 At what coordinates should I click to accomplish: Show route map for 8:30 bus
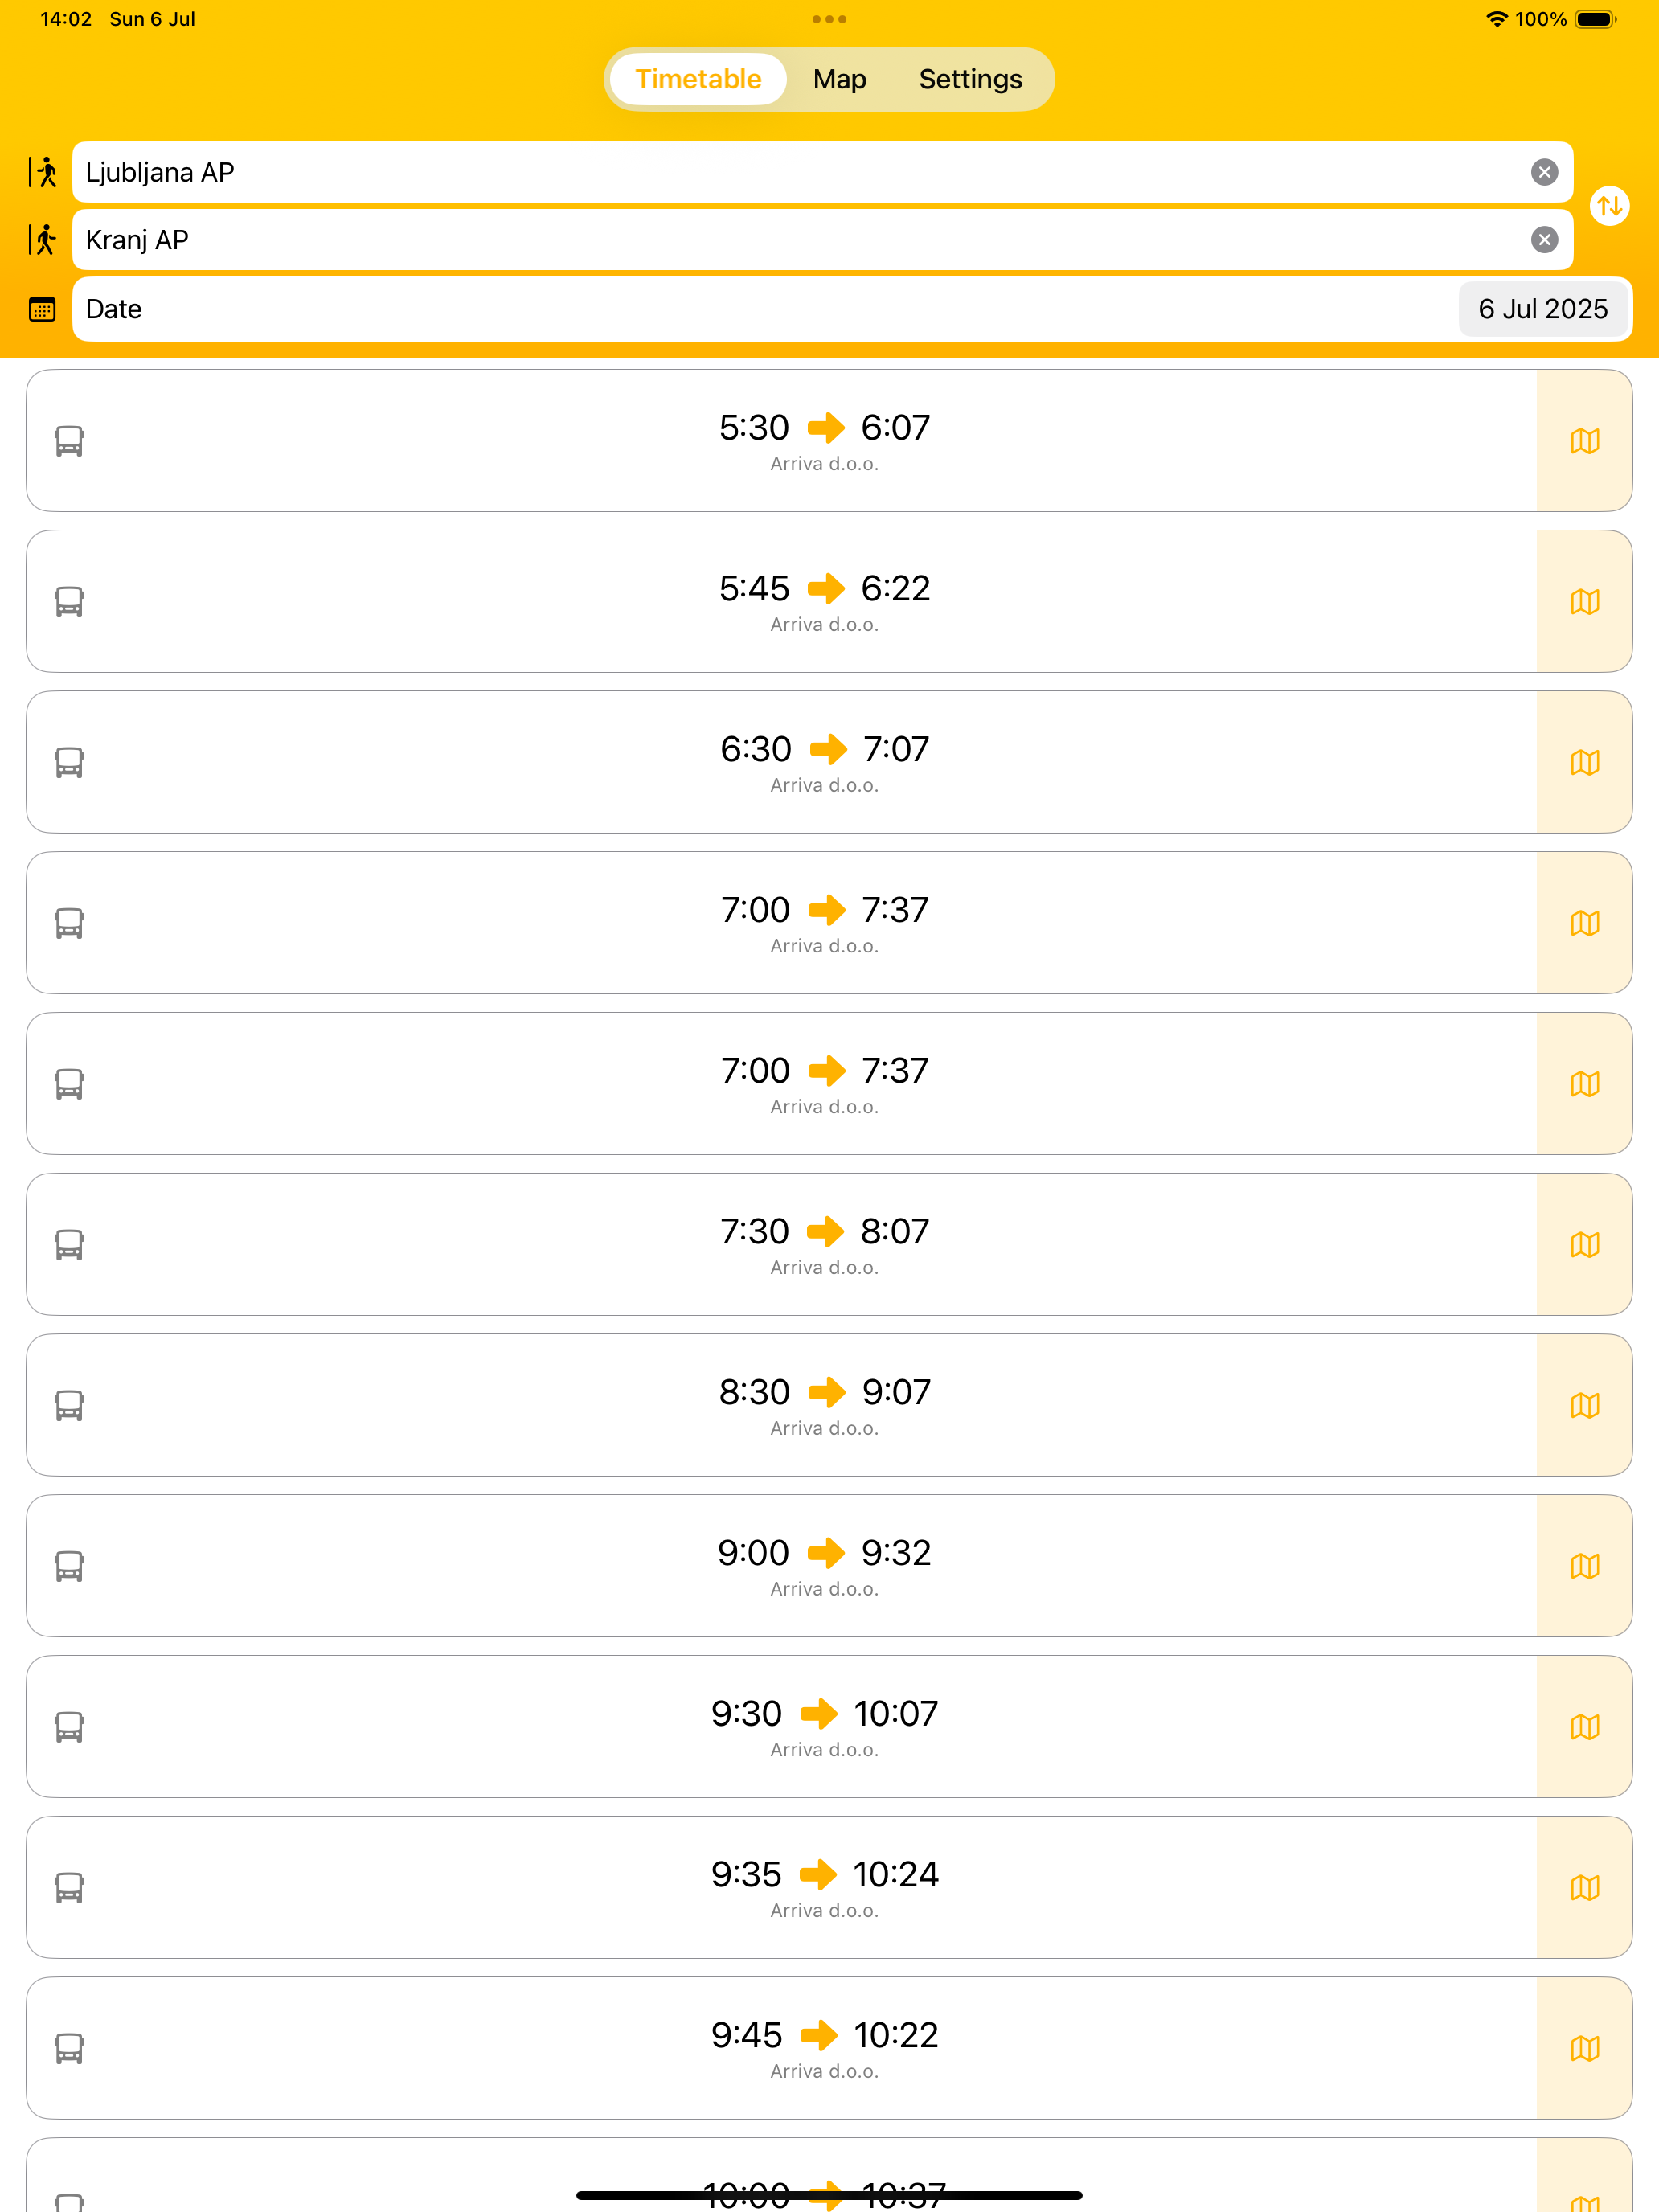click(1584, 1405)
